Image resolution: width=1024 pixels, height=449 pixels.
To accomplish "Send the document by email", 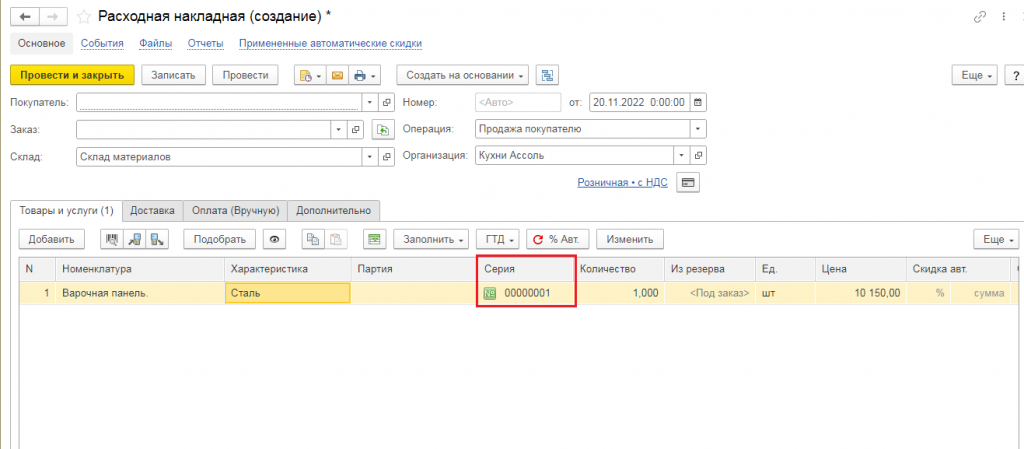I will pos(337,75).
